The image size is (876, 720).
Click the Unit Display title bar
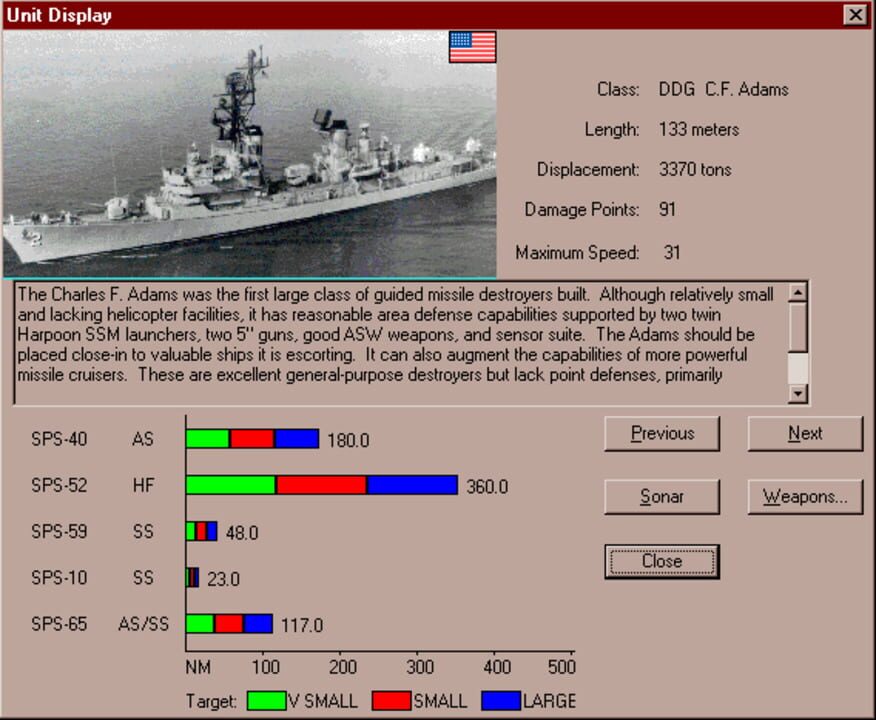(400, 15)
